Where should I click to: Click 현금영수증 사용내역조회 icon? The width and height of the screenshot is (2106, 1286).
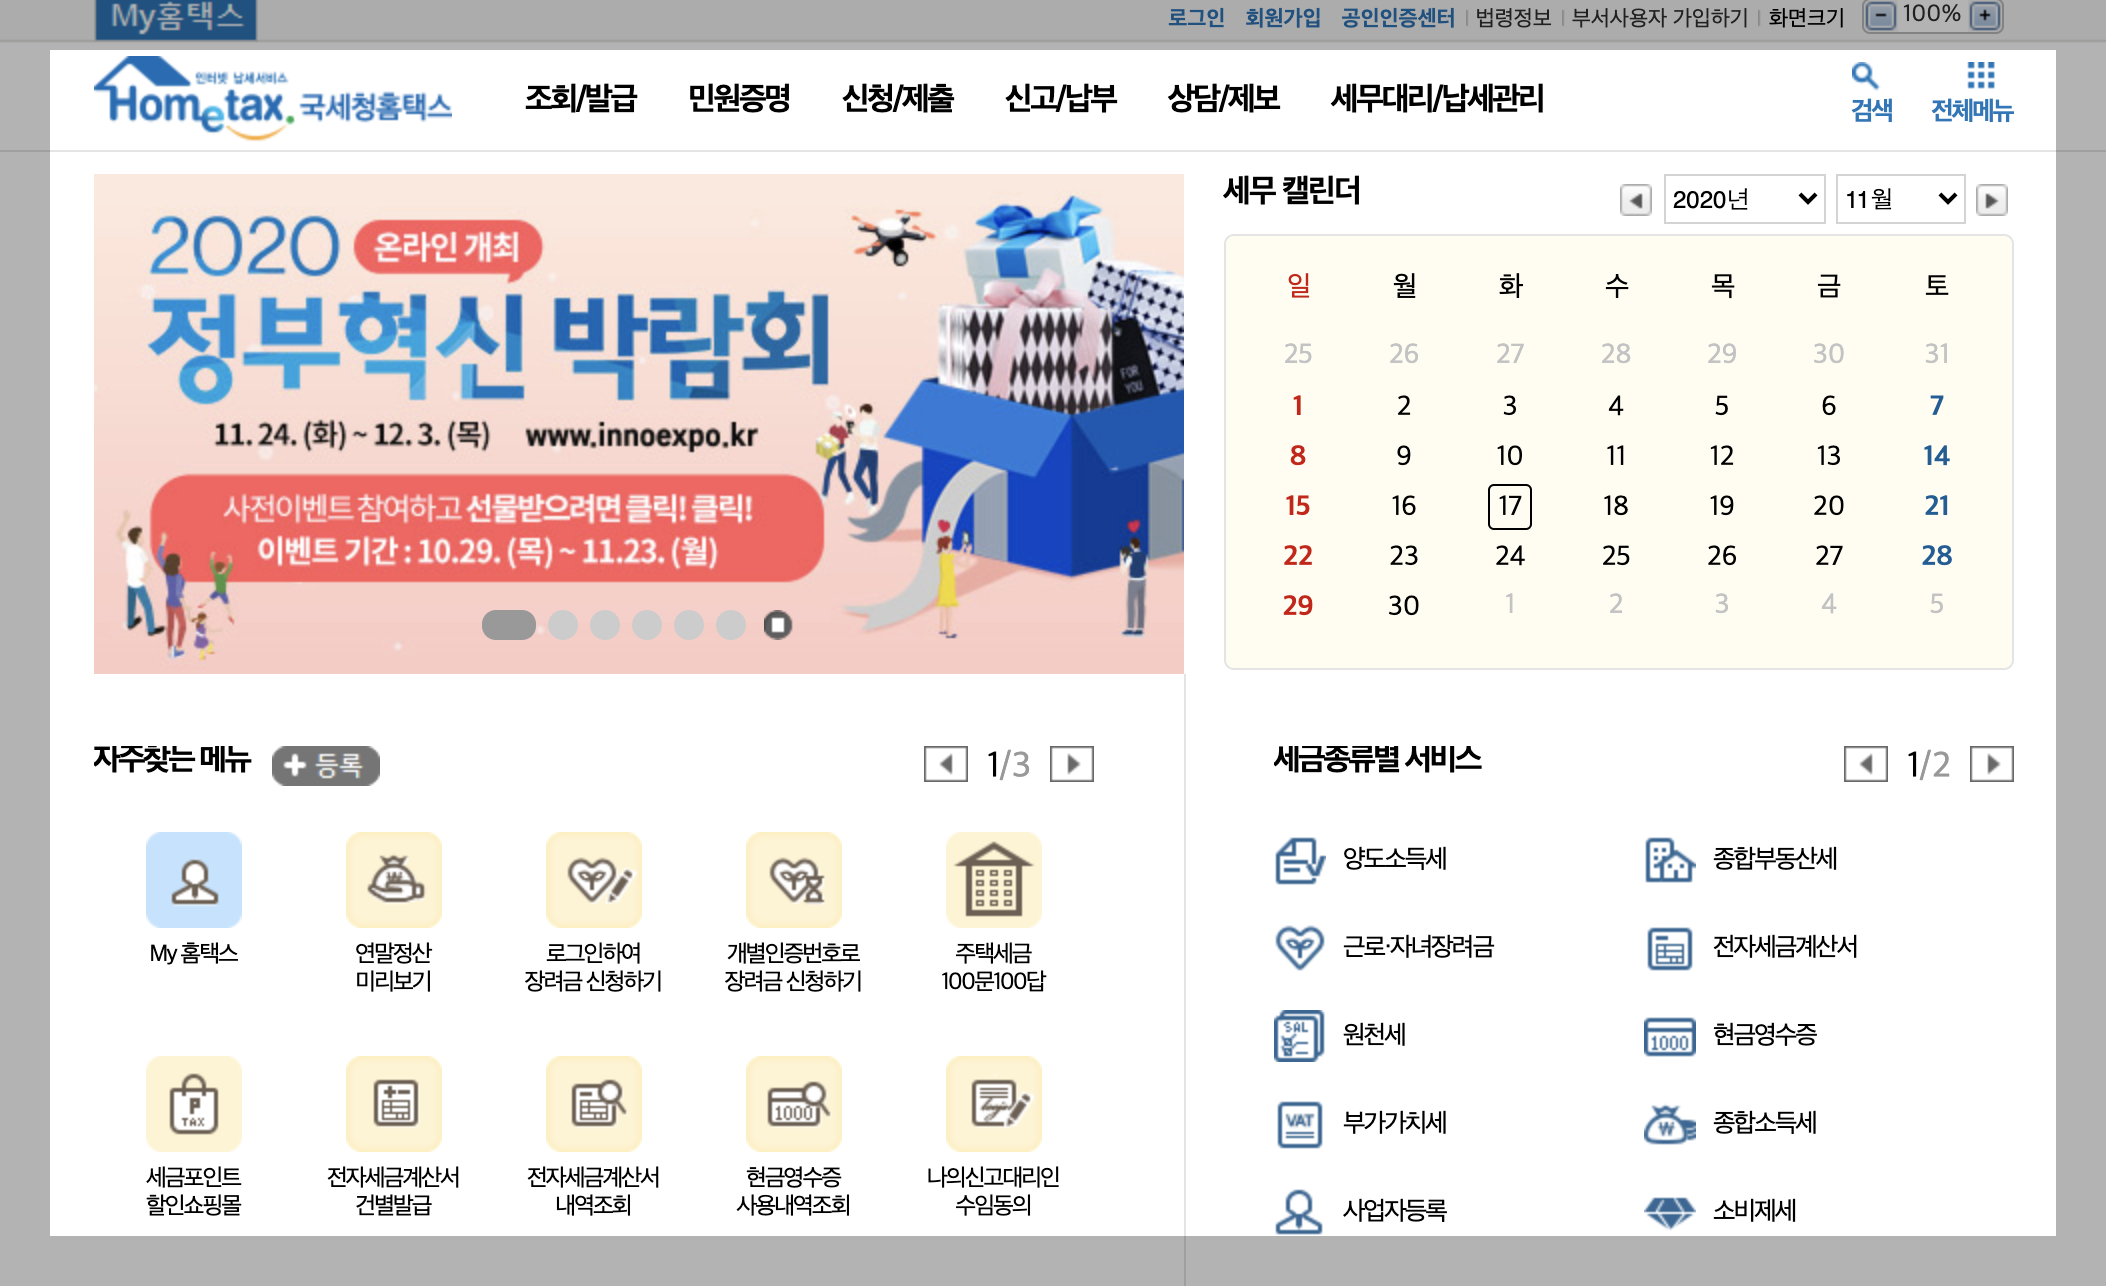(793, 1104)
